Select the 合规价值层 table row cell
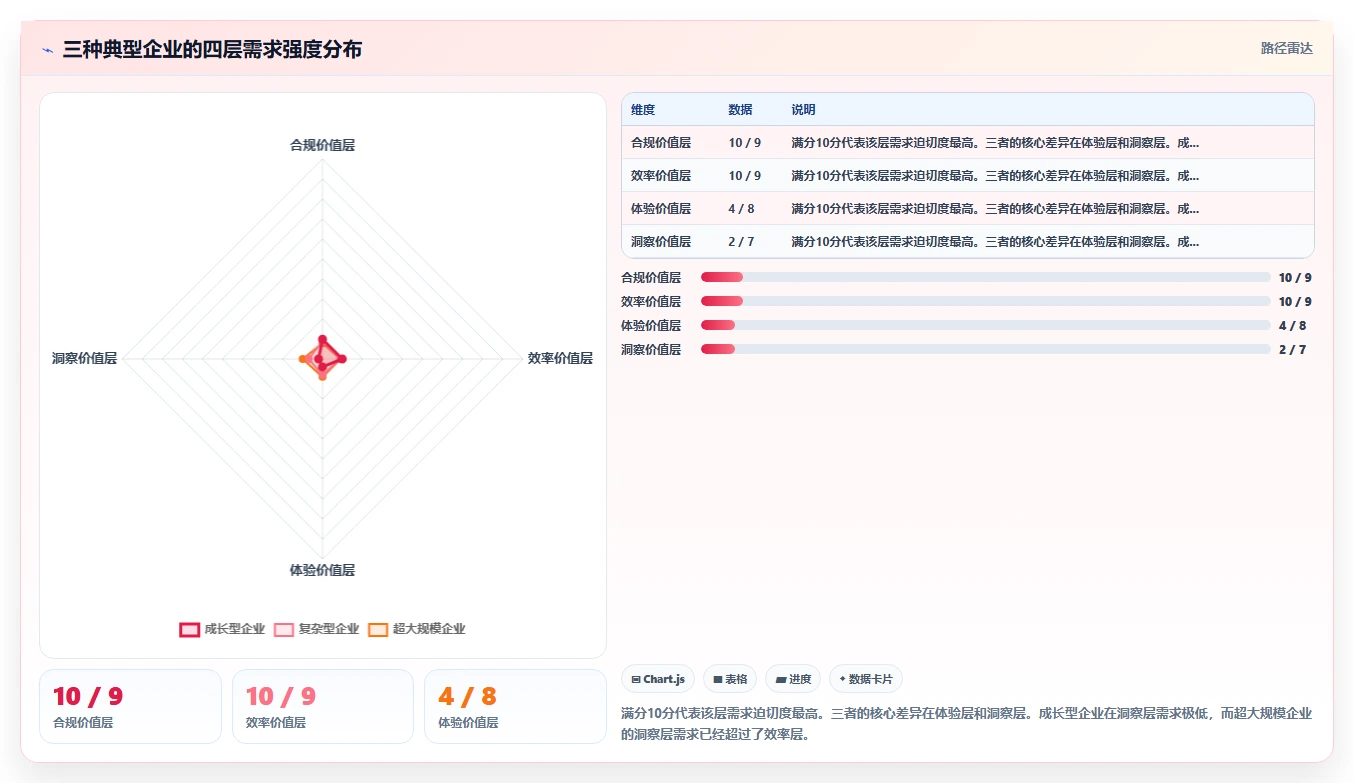1354x783 pixels. pyautogui.click(x=661, y=143)
